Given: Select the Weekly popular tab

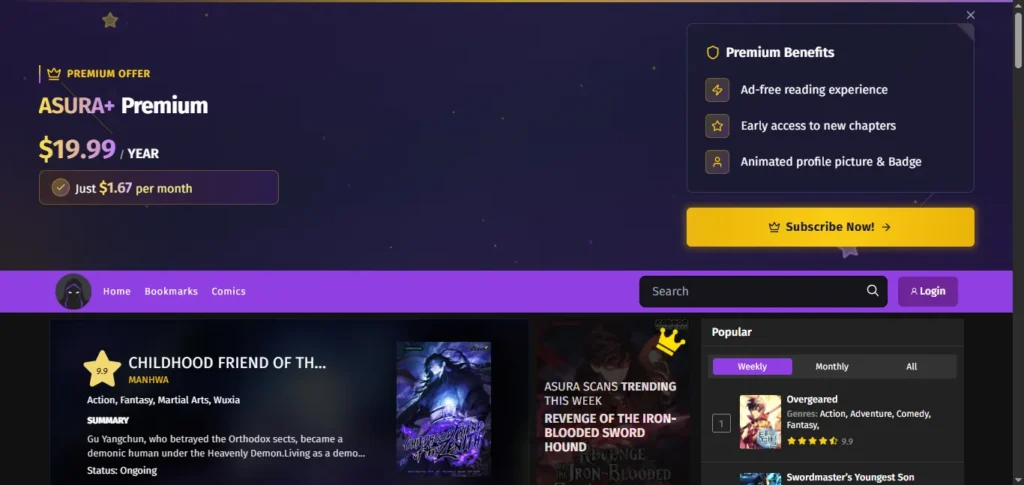Looking at the screenshot, I should pyautogui.click(x=752, y=367).
